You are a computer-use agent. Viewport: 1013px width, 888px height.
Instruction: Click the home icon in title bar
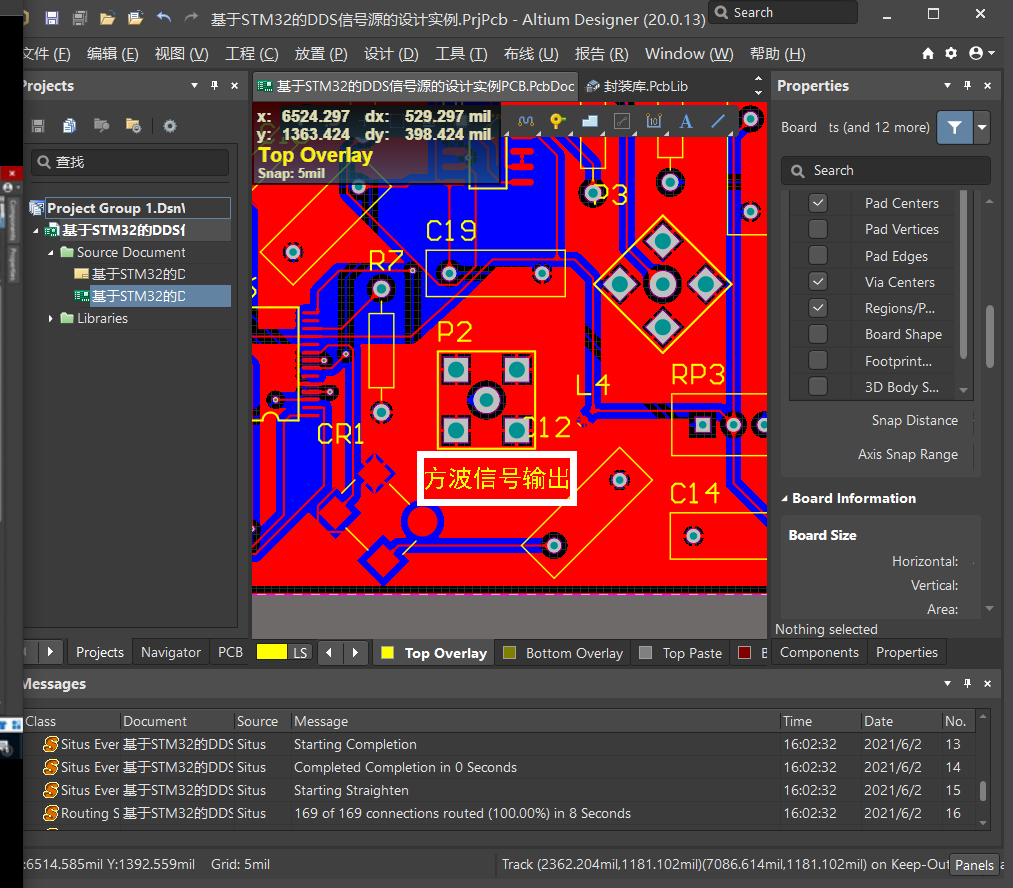[x=928, y=53]
